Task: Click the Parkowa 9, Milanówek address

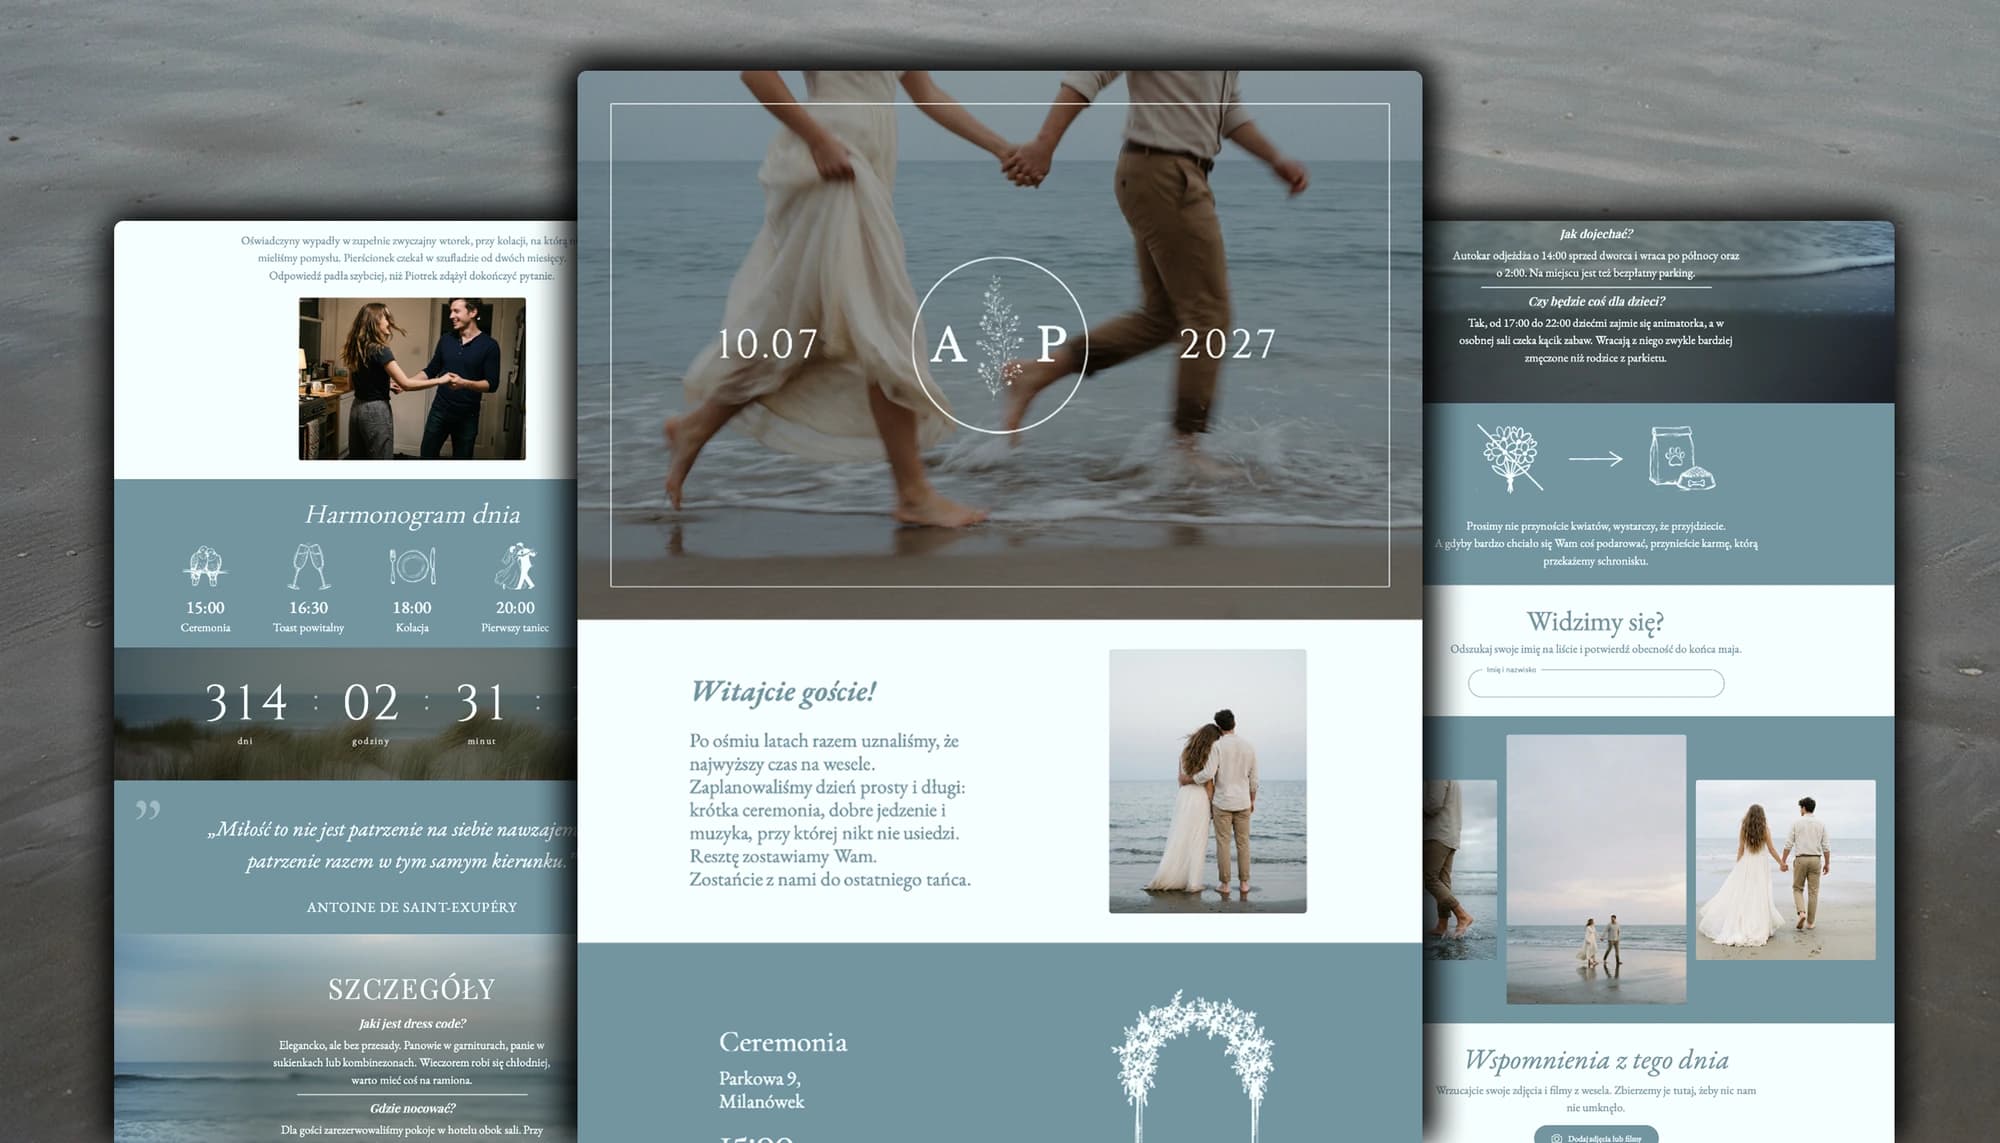Action: pos(762,1090)
